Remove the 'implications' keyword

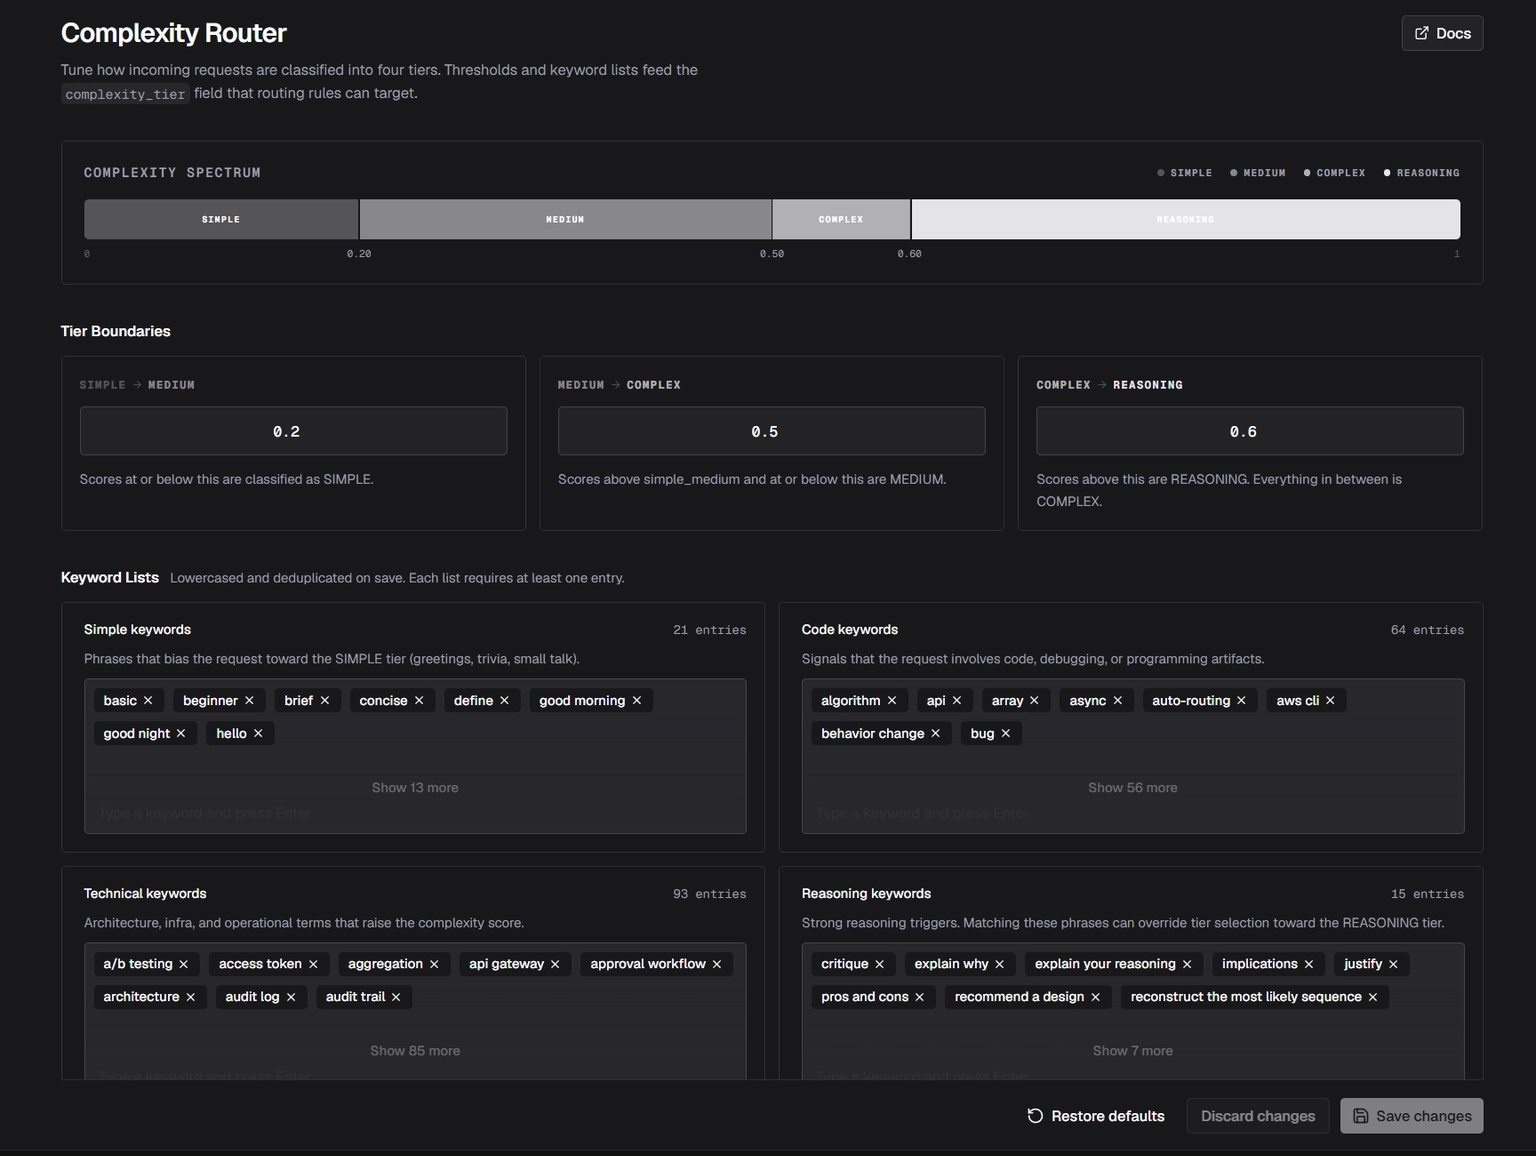click(x=1309, y=964)
